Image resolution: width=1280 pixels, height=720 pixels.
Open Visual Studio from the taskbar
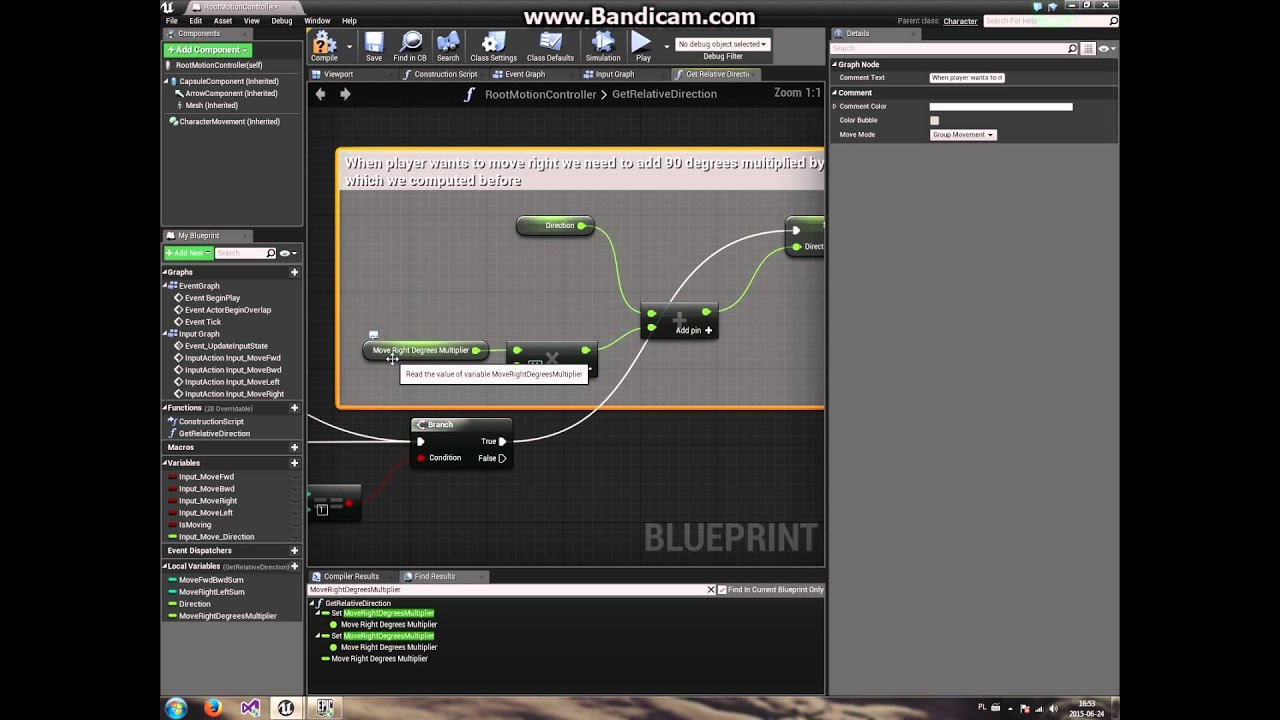pyautogui.click(x=250, y=708)
